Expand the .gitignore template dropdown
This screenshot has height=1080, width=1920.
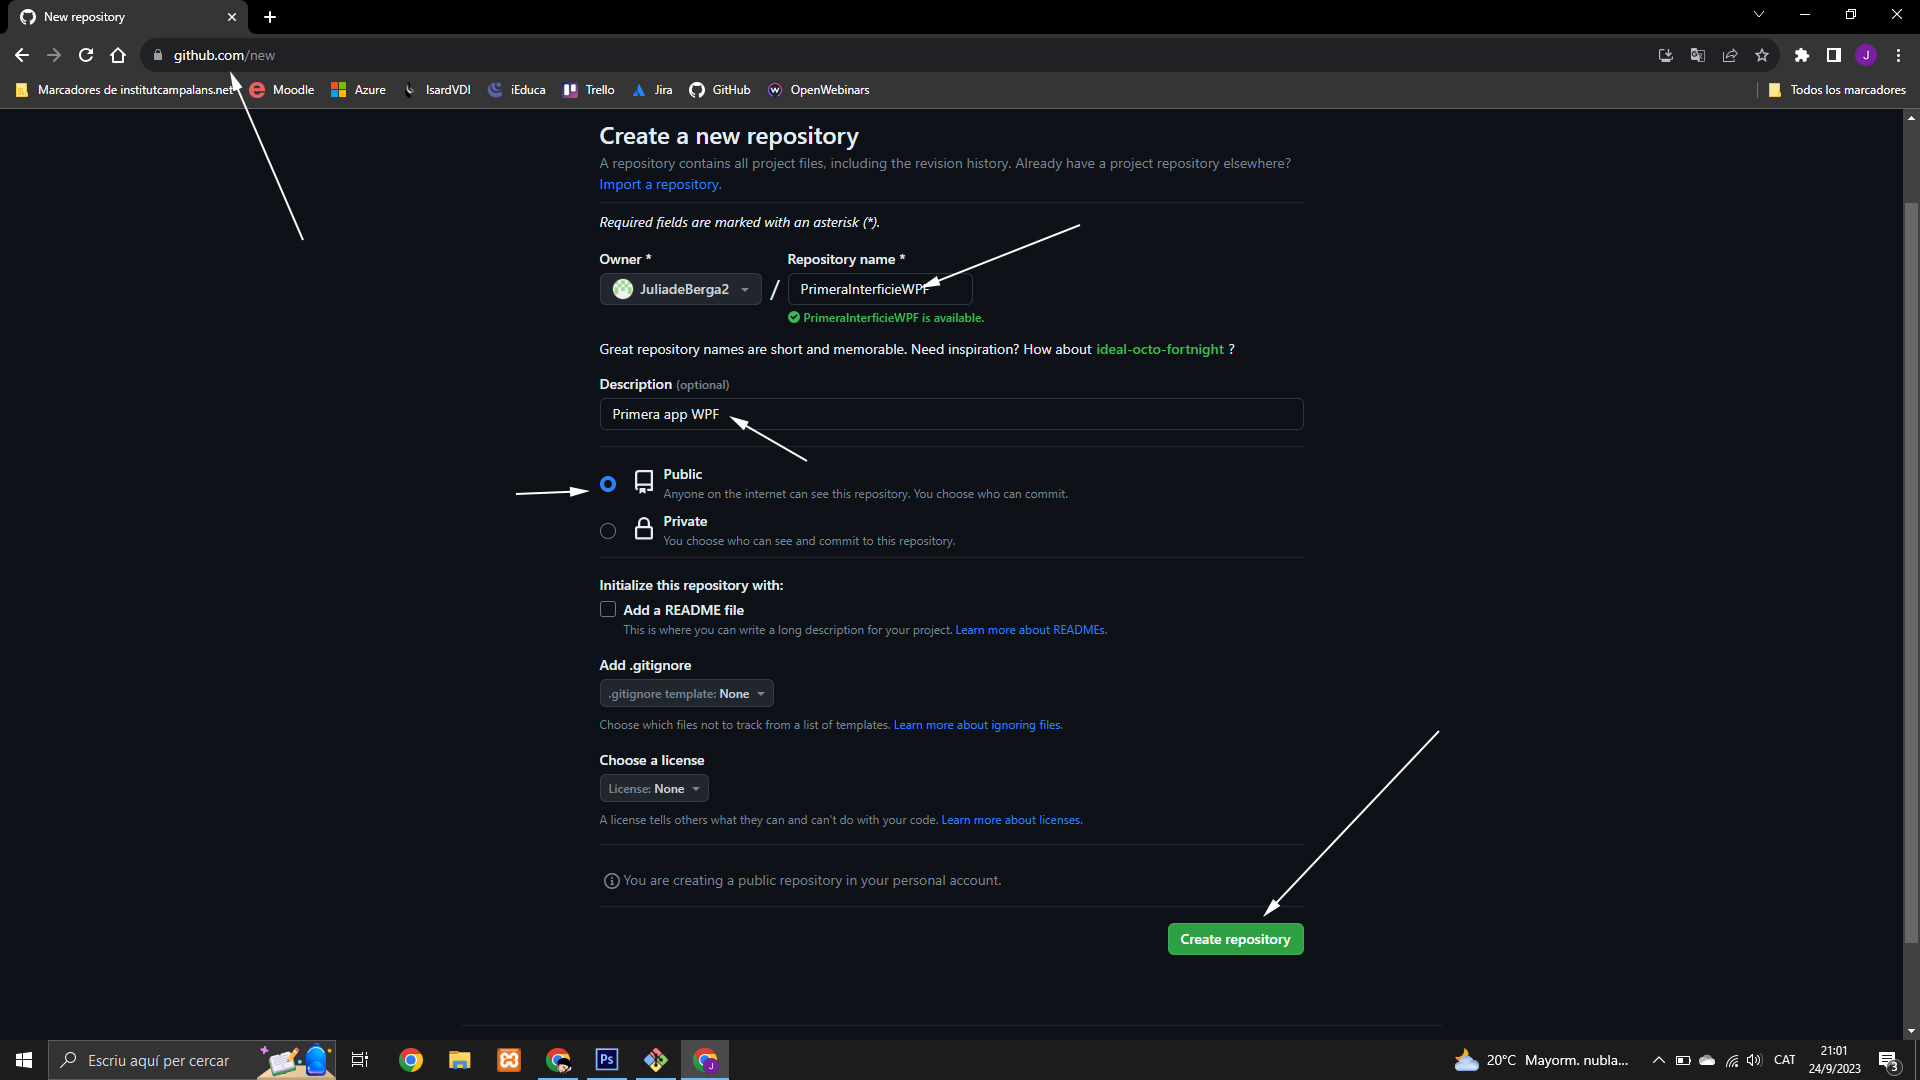pyautogui.click(x=686, y=694)
